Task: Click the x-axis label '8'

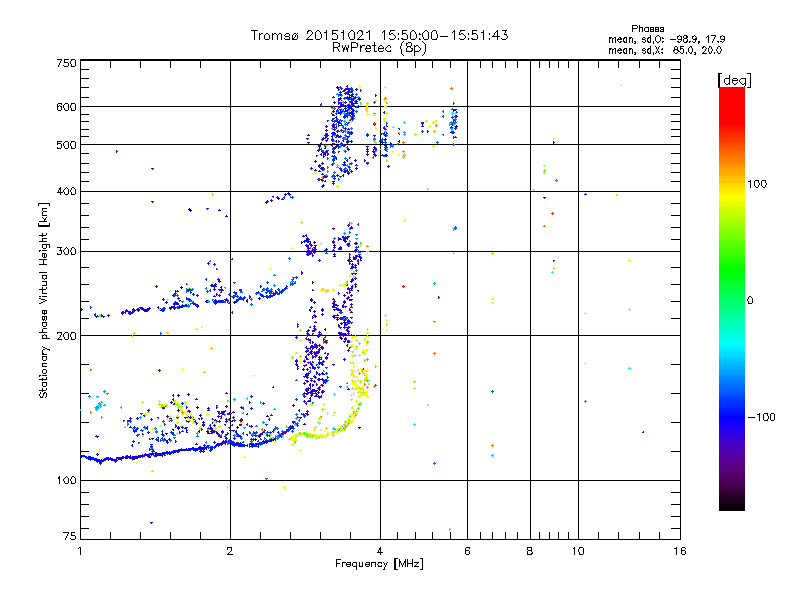Action: (x=530, y=551)
